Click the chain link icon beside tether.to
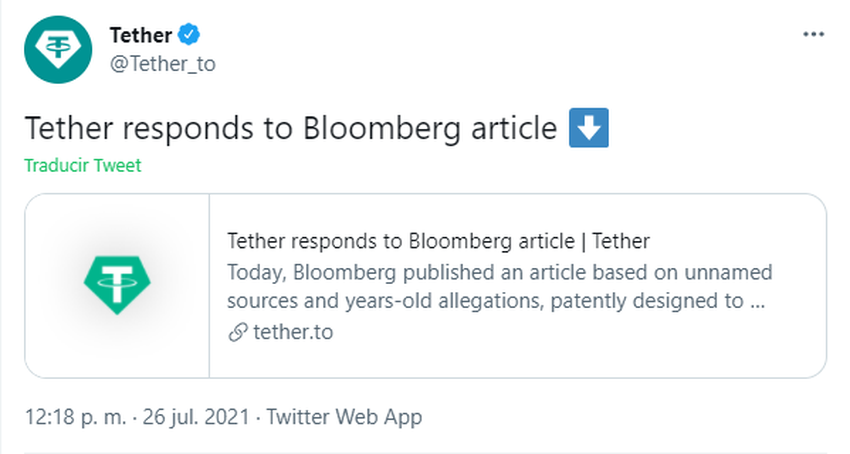This screenshot has width=850, height=454. [x=237, y=332]
